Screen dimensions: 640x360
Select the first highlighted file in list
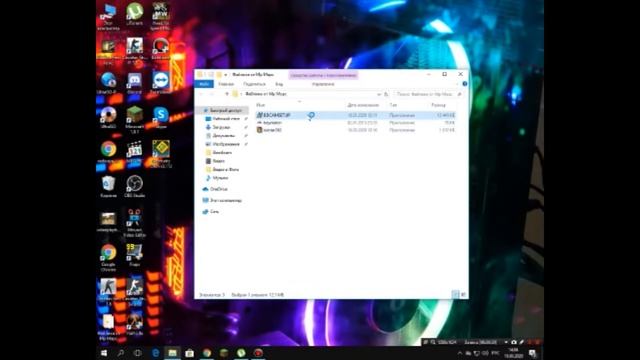click(x=356, y=115)
